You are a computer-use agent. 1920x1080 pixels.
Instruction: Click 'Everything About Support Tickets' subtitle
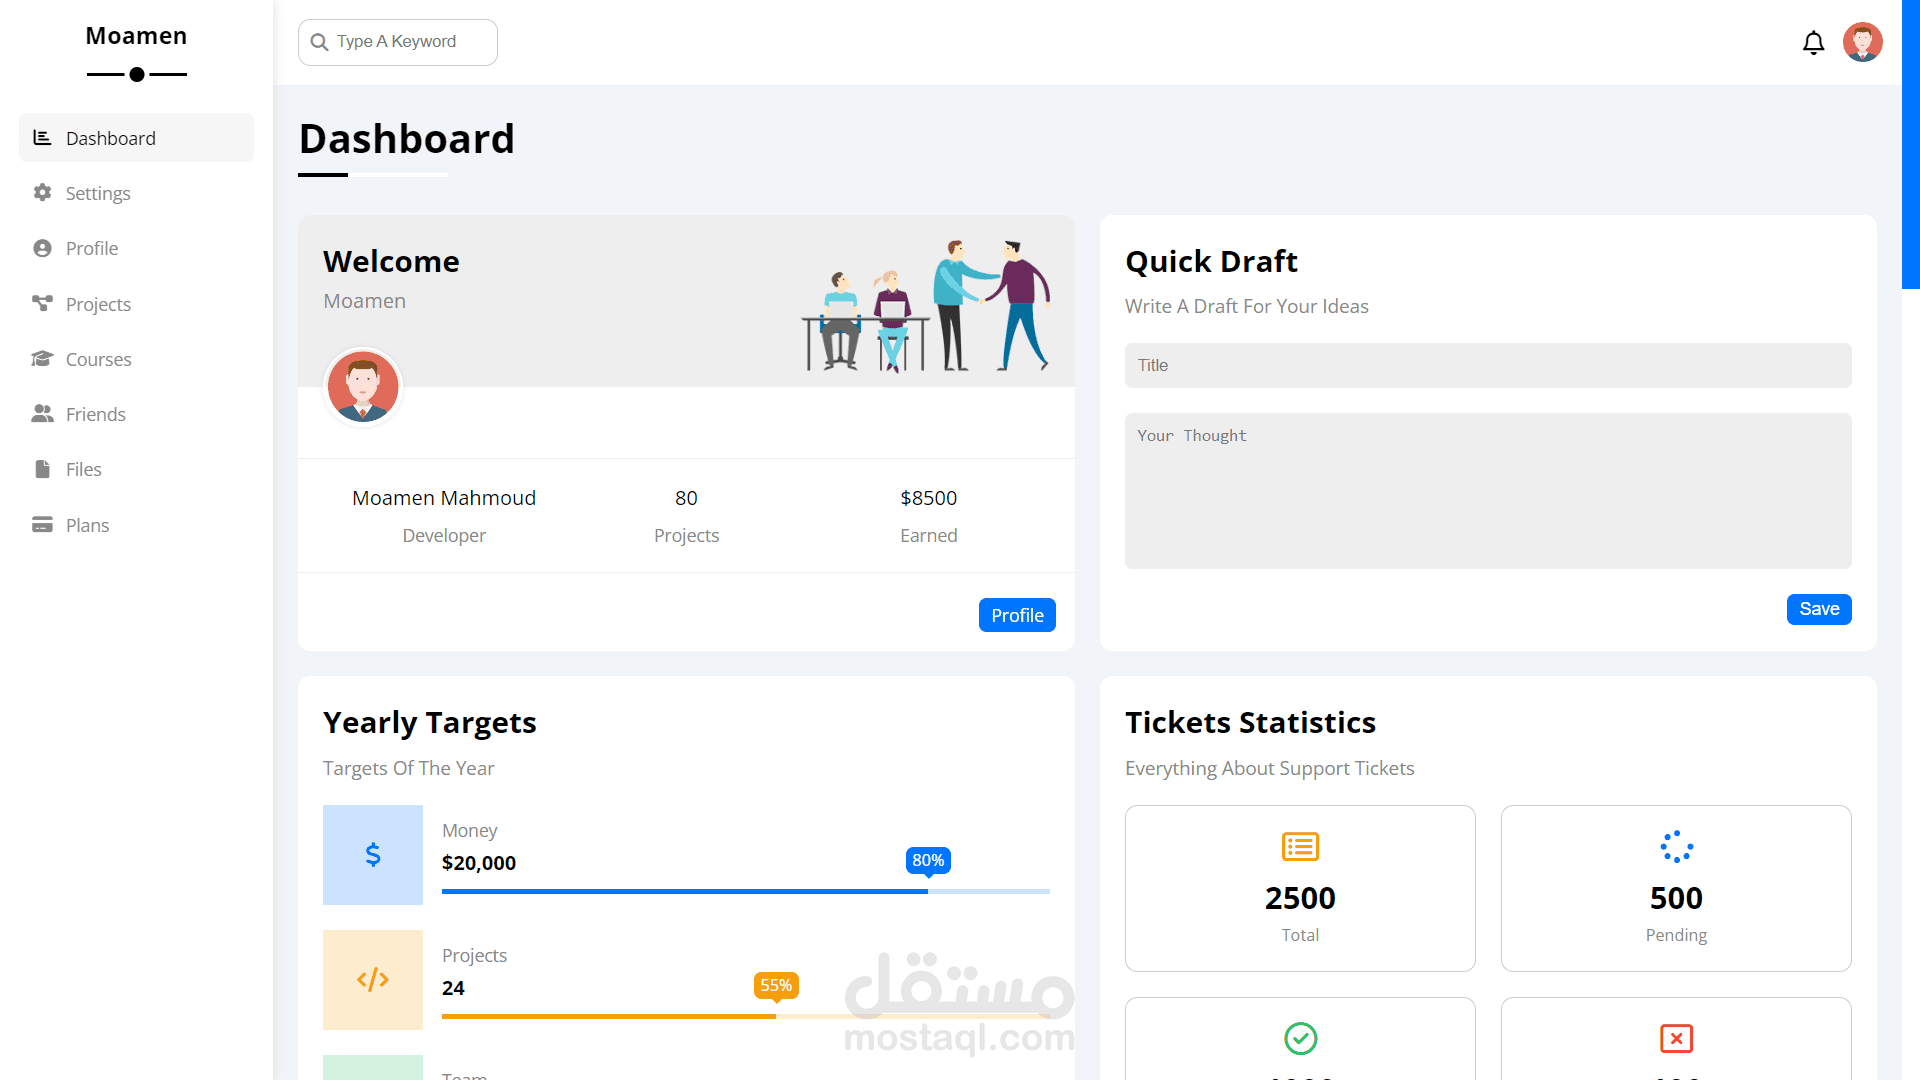1269,768
